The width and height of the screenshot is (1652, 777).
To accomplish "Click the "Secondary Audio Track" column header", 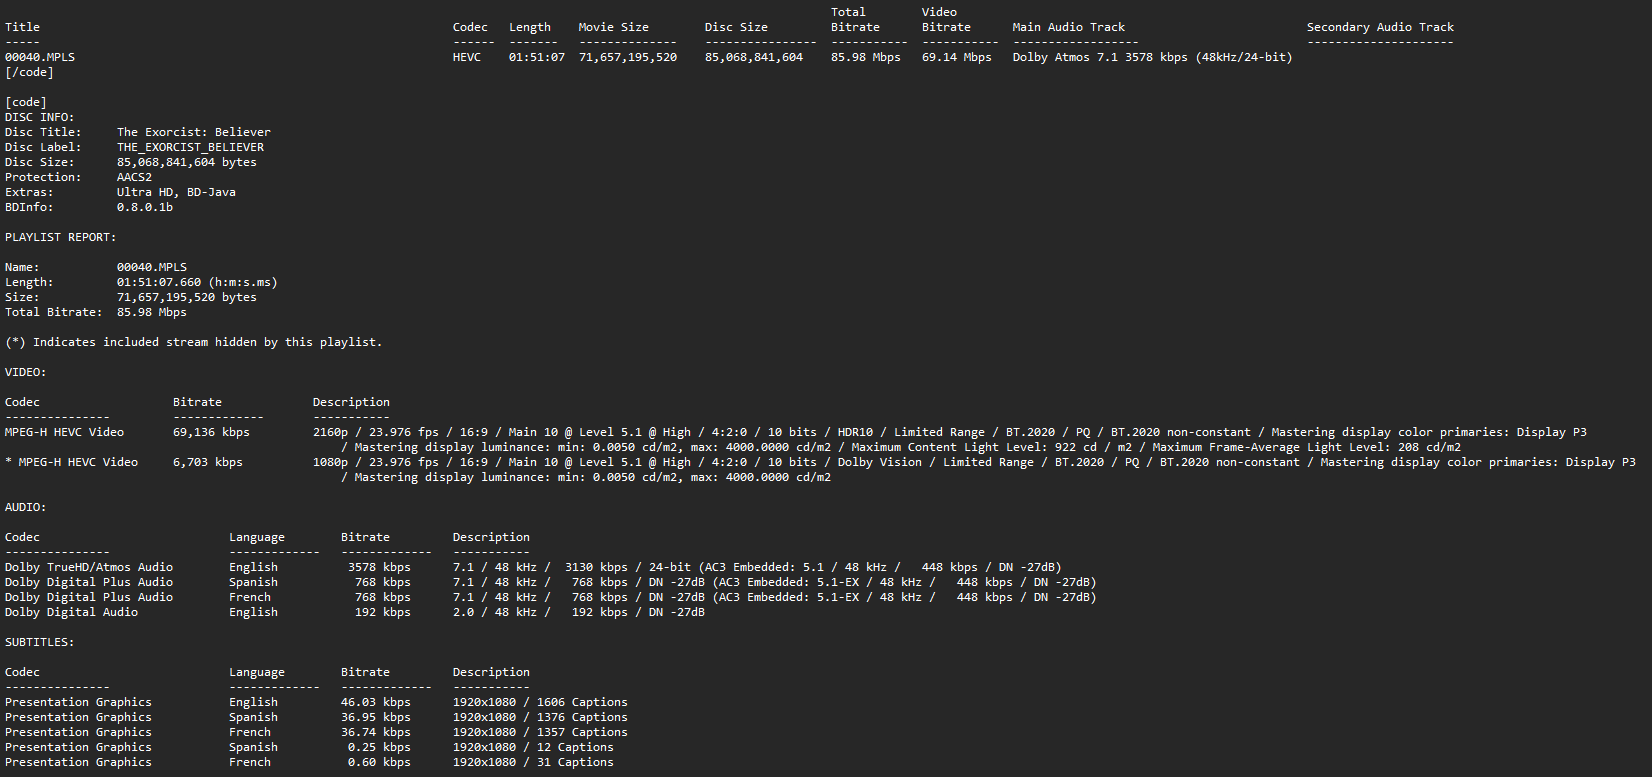I will pyautogui.click(x=1379, y=27).
